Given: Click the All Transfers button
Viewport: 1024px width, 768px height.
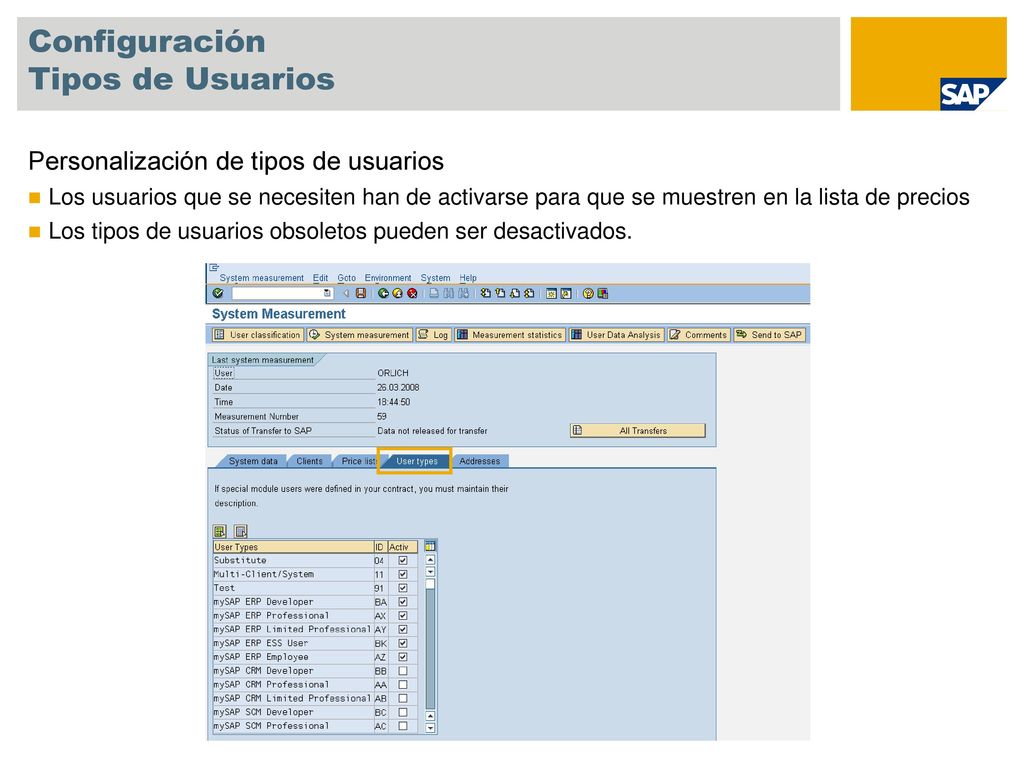Looking at the screenshot, I should [x=637, y=431].
